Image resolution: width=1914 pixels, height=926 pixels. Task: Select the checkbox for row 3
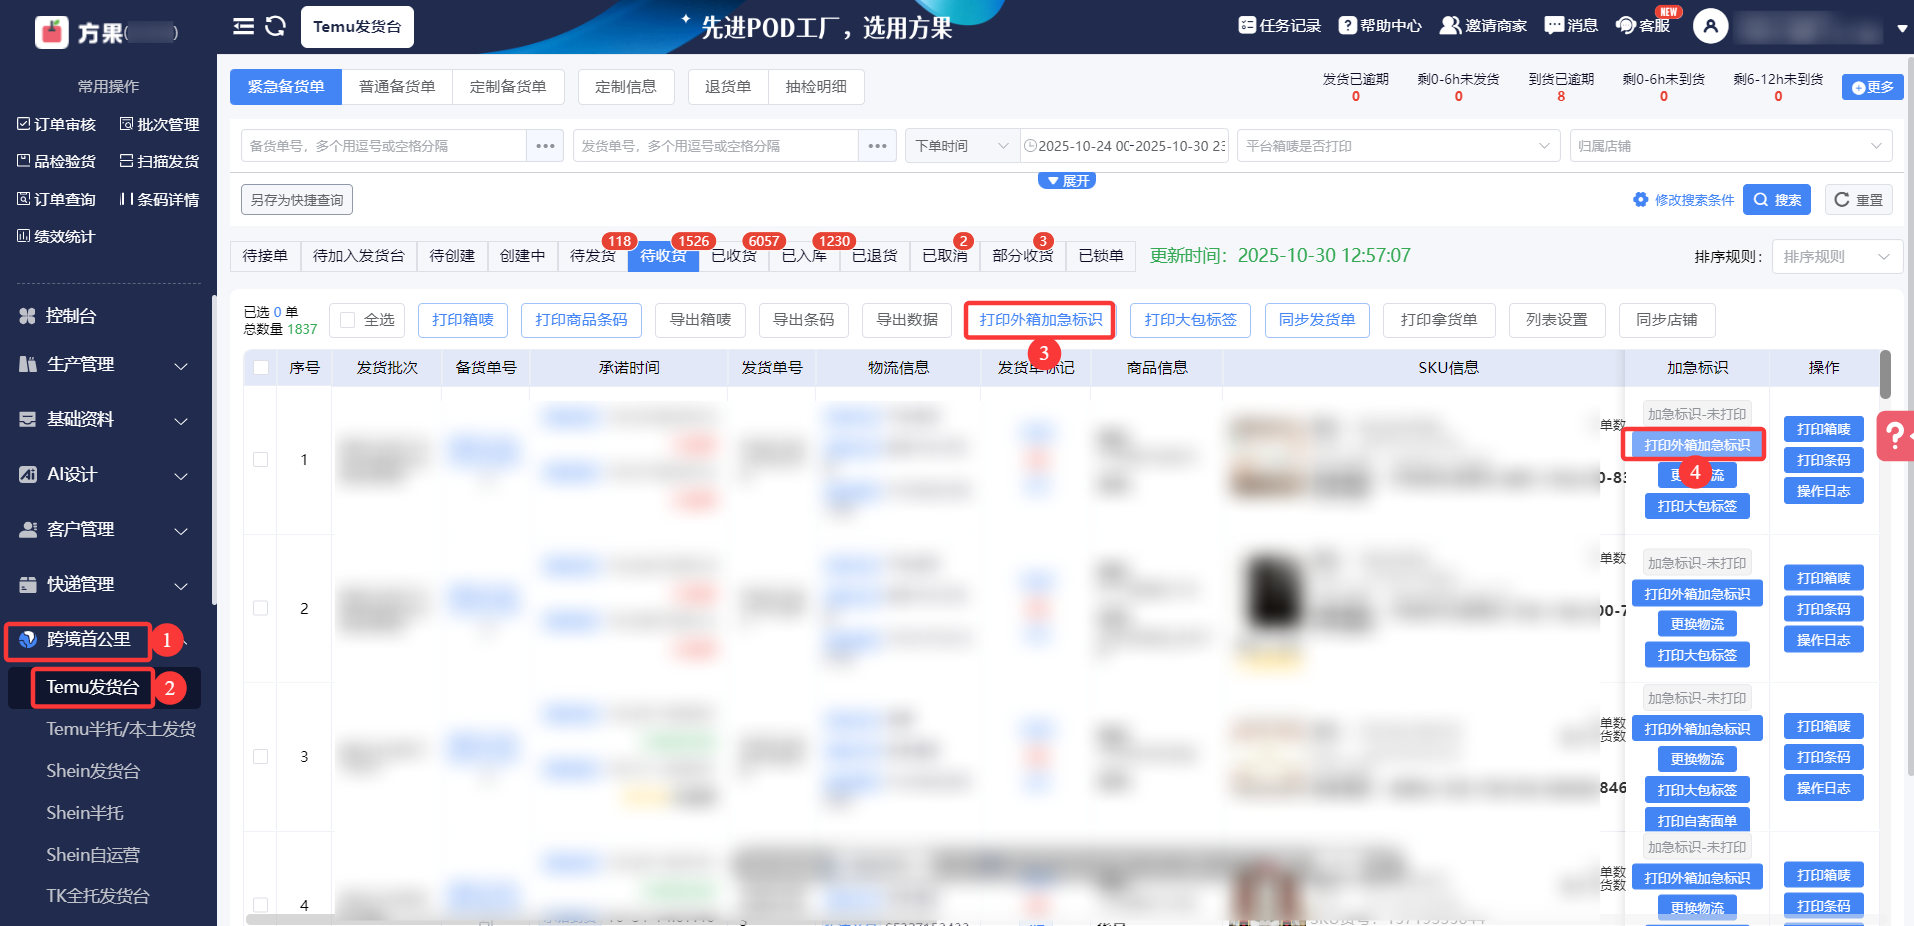(x=261, y=756)
